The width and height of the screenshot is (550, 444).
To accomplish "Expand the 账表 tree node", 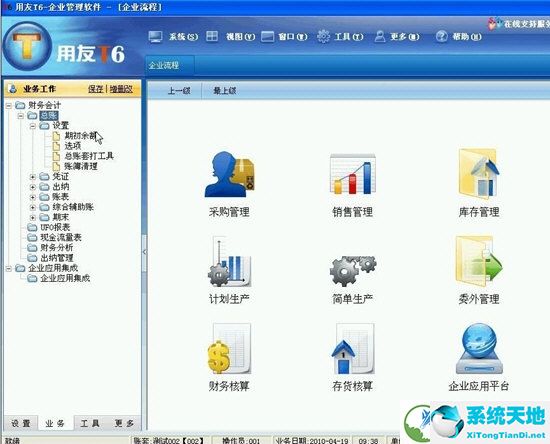I will 33,197.
